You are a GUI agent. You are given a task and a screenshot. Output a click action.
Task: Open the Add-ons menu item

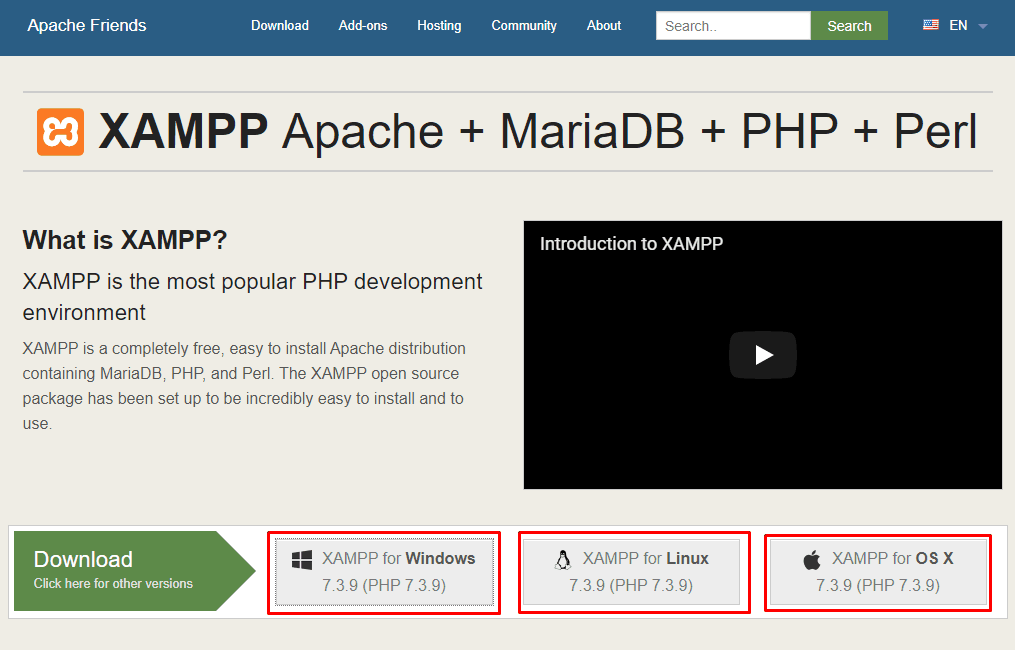click(362, 26)
